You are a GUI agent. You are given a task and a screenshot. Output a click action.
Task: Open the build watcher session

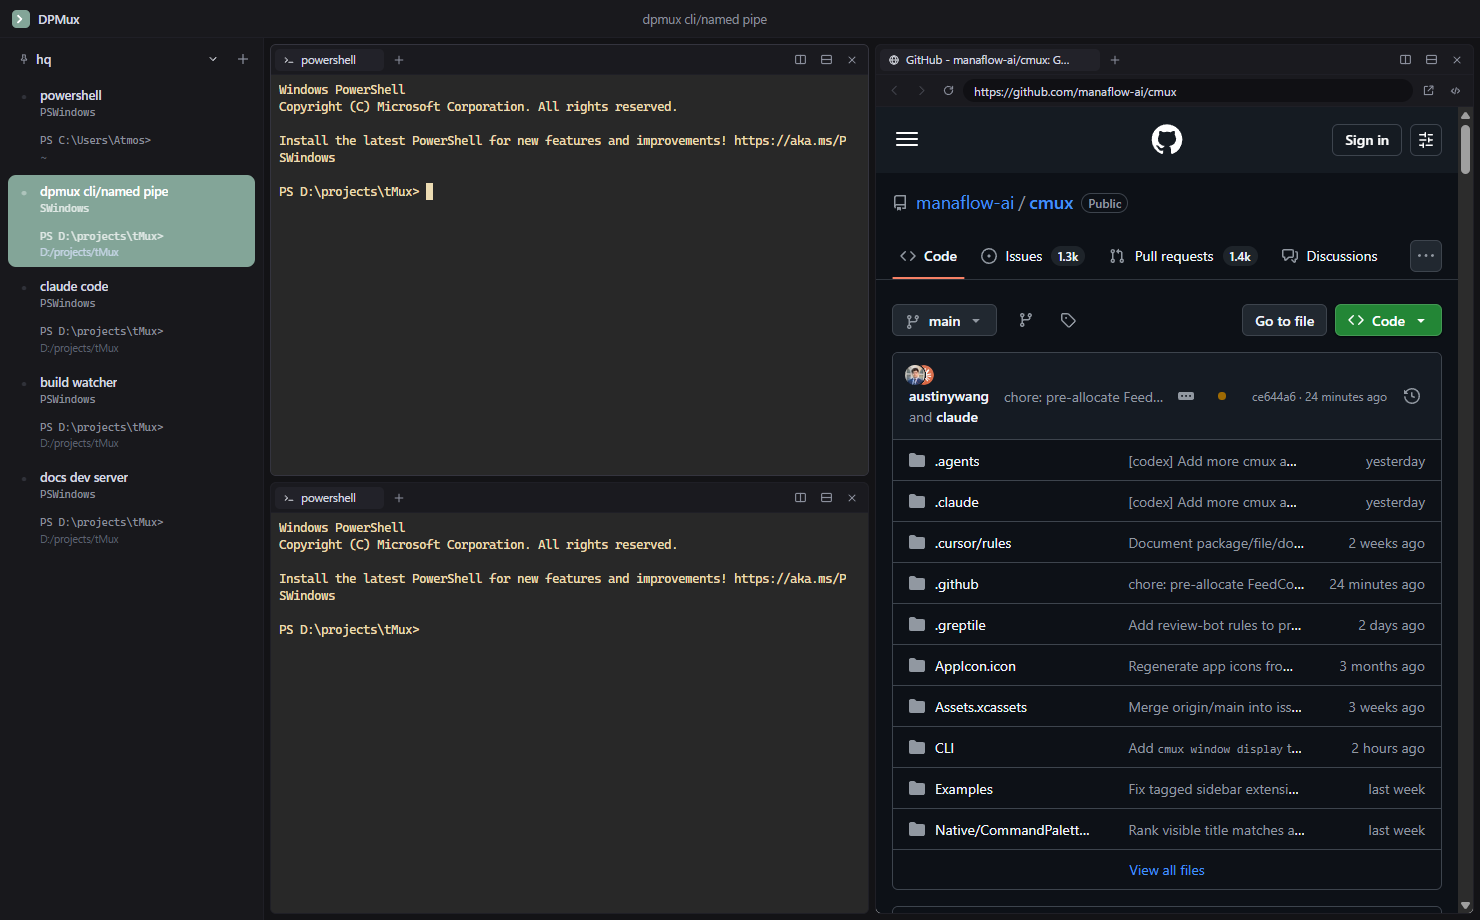click(131, 412)
